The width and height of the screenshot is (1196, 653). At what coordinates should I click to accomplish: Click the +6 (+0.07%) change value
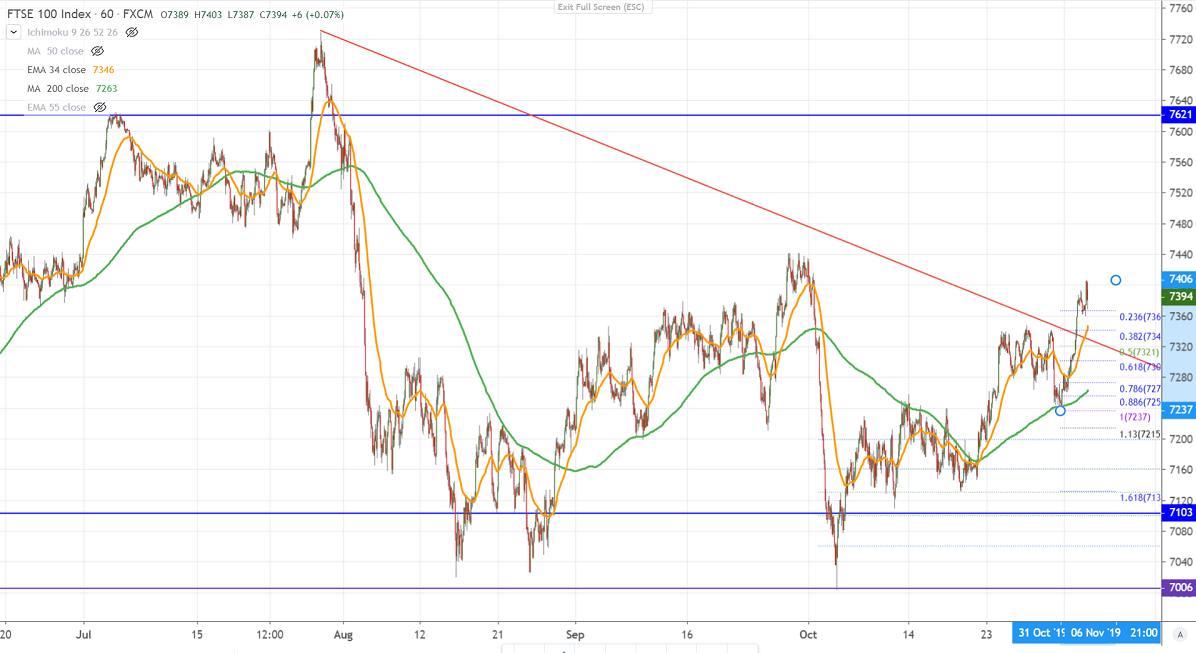click(317, 14)
